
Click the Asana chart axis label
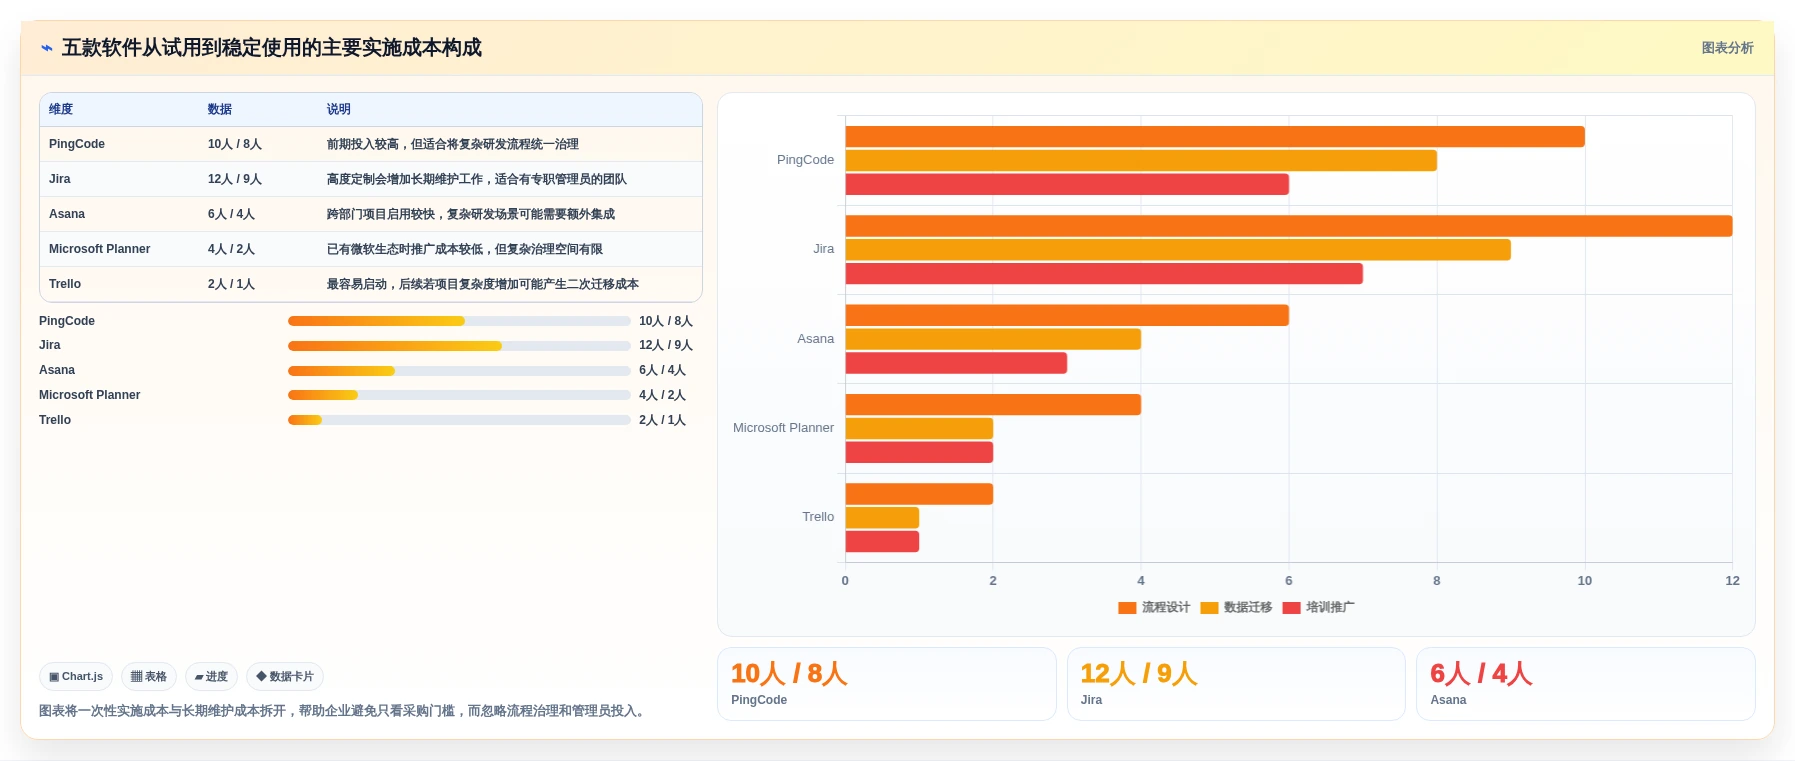815,339
